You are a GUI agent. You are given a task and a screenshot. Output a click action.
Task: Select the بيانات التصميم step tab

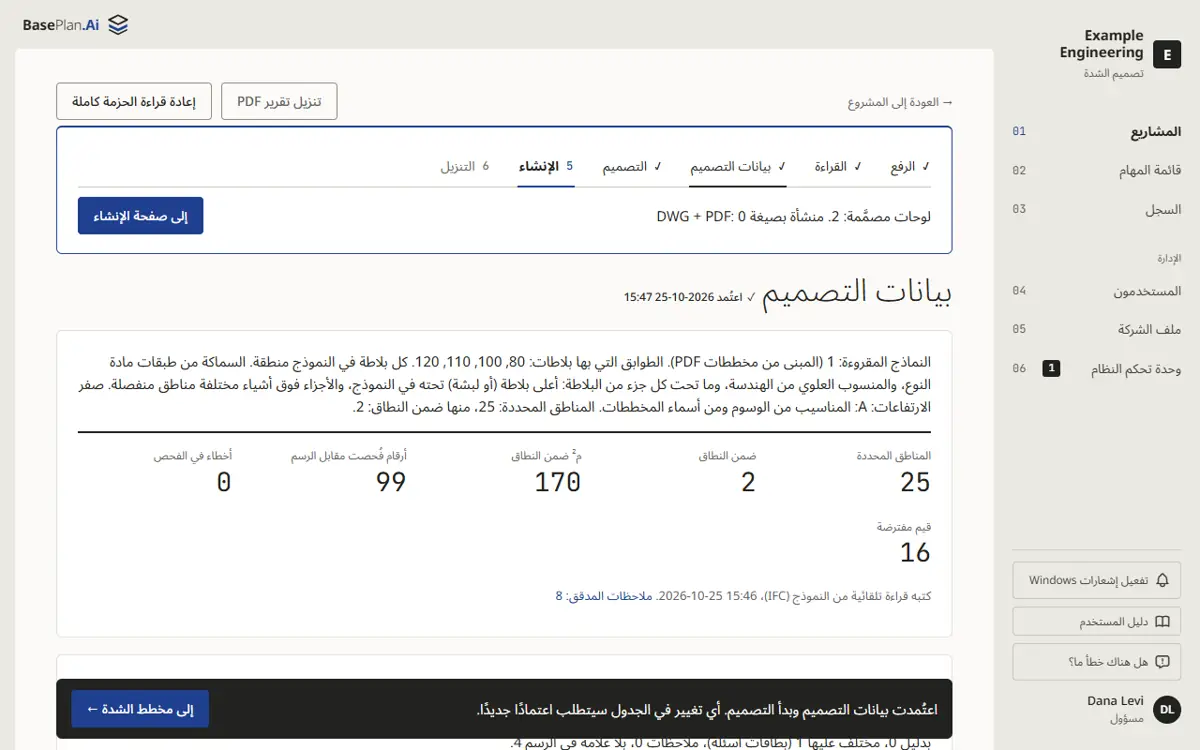[x=738, y=167]
